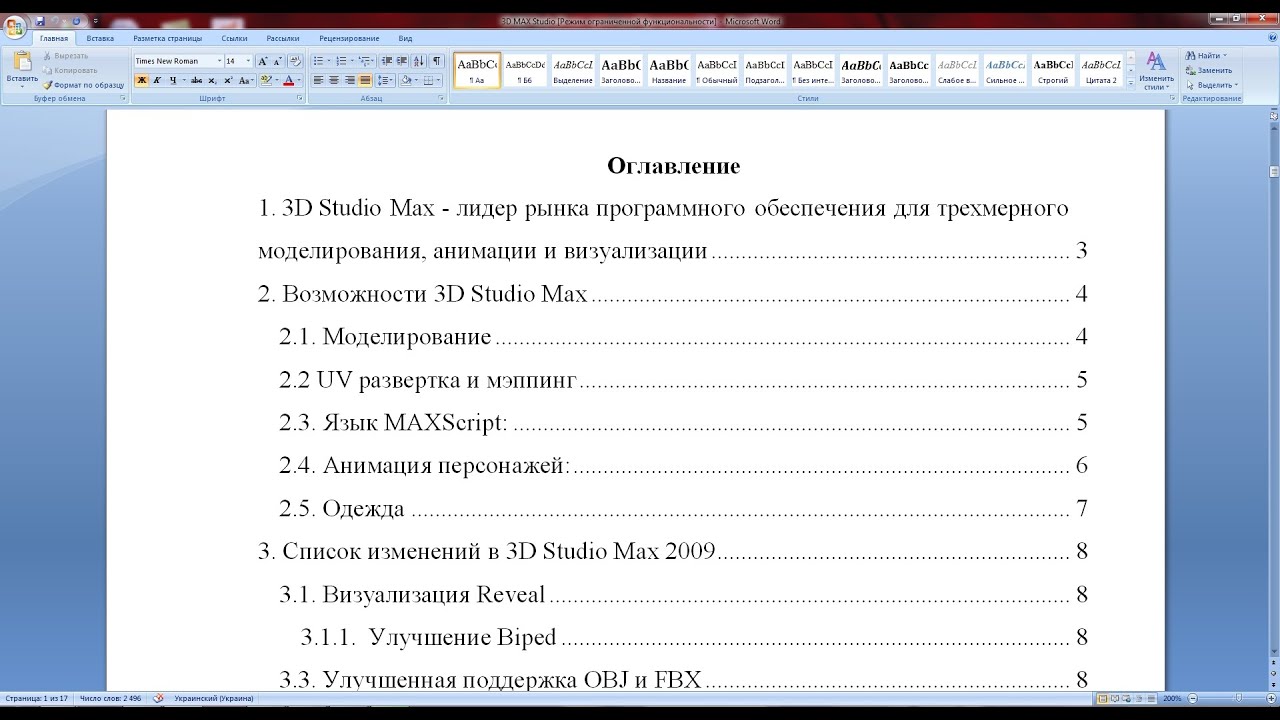This screenshot has height=720, width=1280.
Task: Save document from Quick Access Toolbar
Action: 40,20
